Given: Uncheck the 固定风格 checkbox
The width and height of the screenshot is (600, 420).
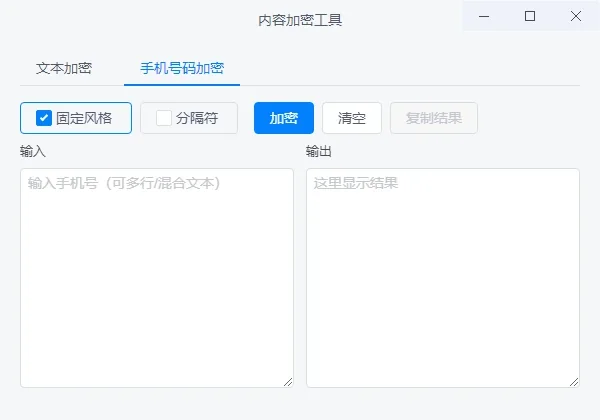Looking at the screenshot, I should tap(44, 118).
